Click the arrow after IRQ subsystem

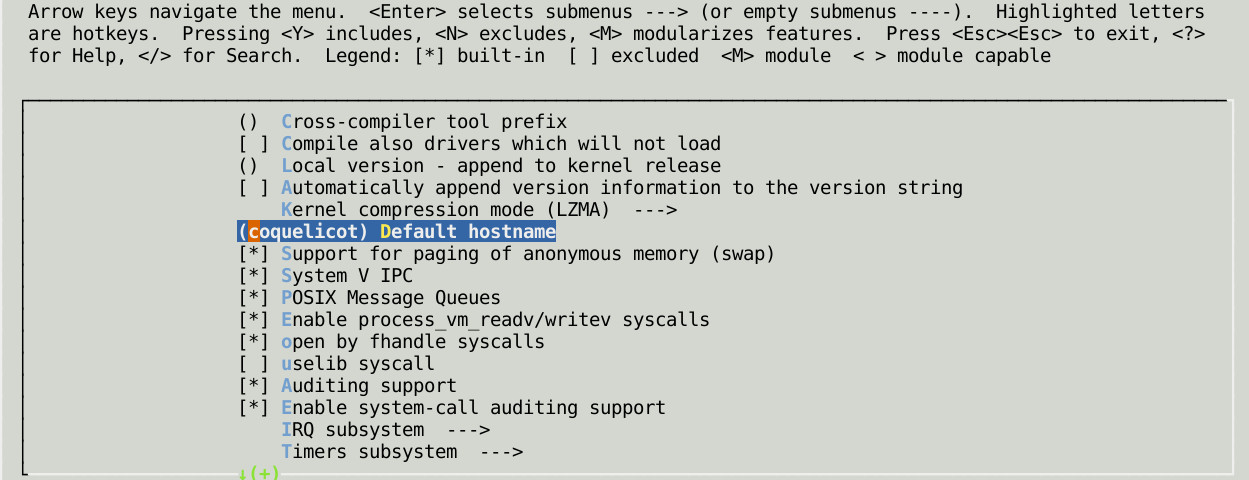click(468, 430)
